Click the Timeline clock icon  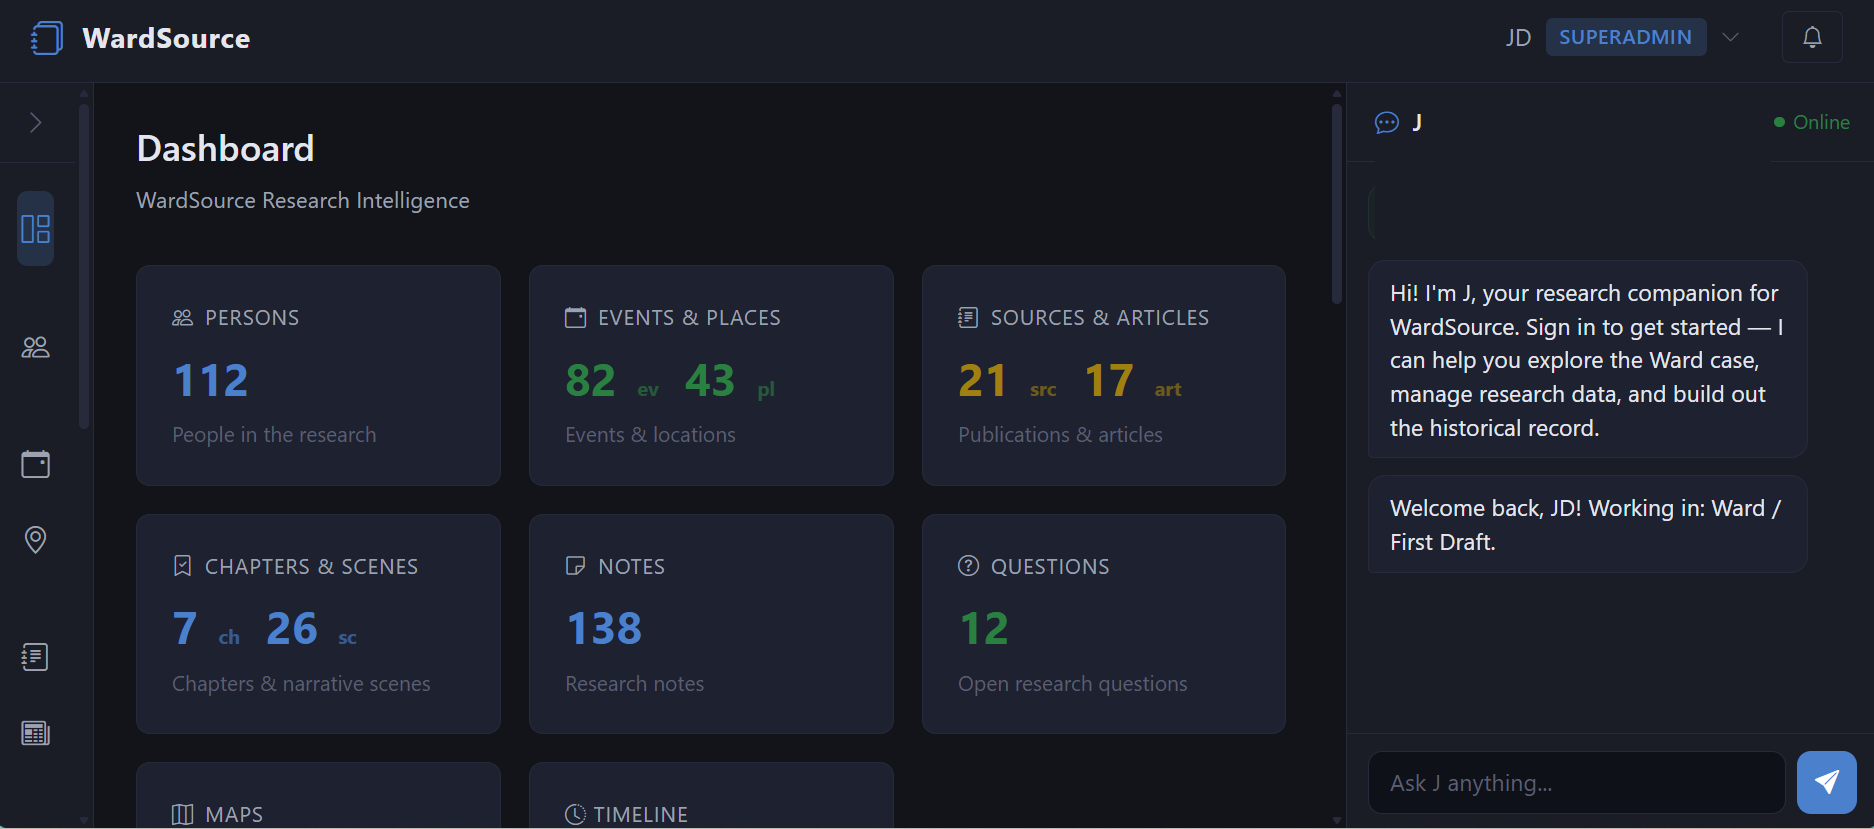(575, 814)
